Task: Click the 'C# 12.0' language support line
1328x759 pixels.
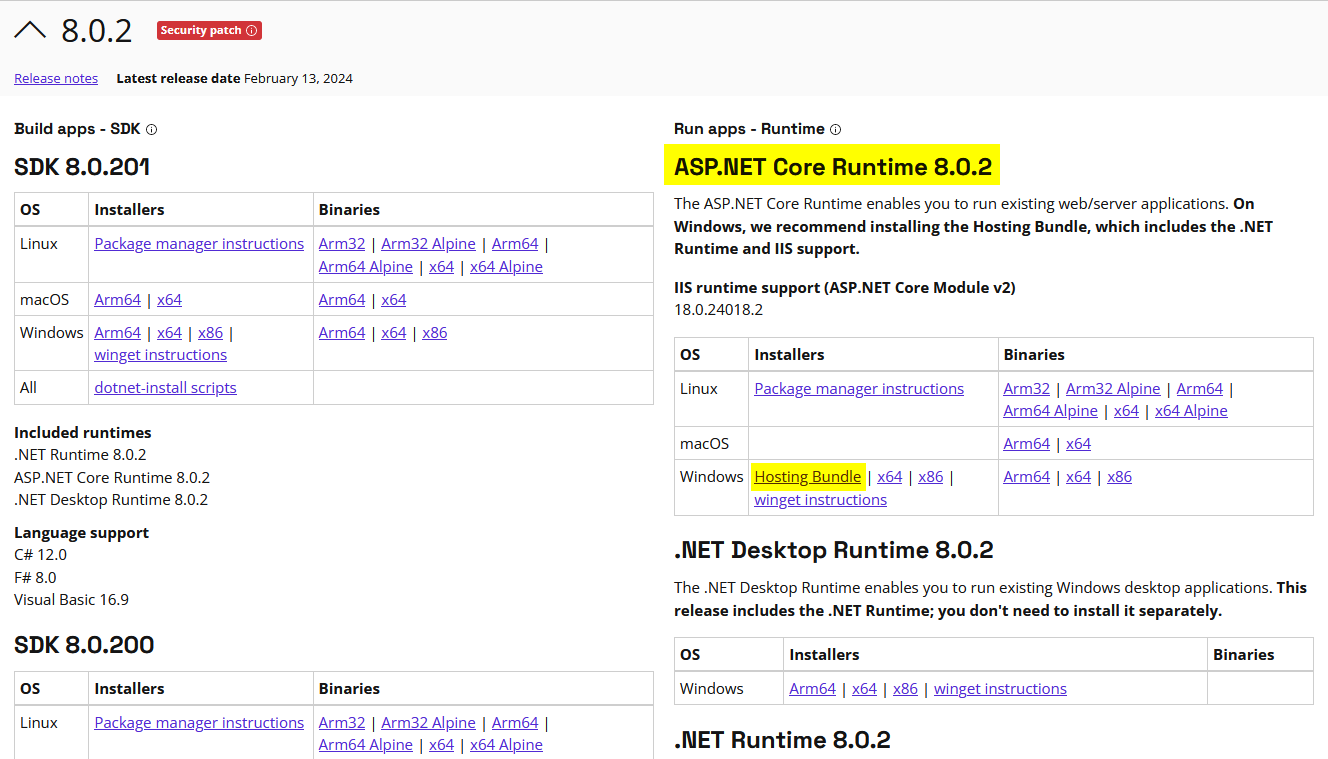Action: (x=41, y=555)
